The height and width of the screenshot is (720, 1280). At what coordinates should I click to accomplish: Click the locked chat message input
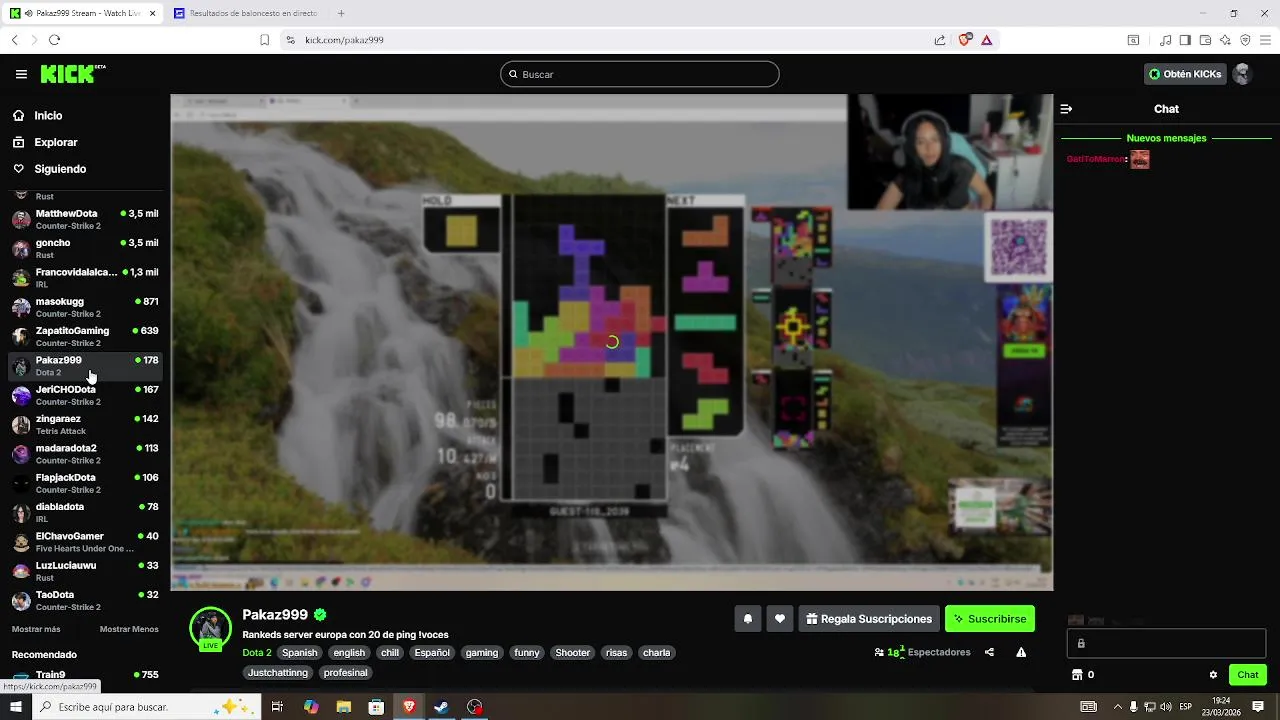pyautogui.click(x=1166, y=643)
